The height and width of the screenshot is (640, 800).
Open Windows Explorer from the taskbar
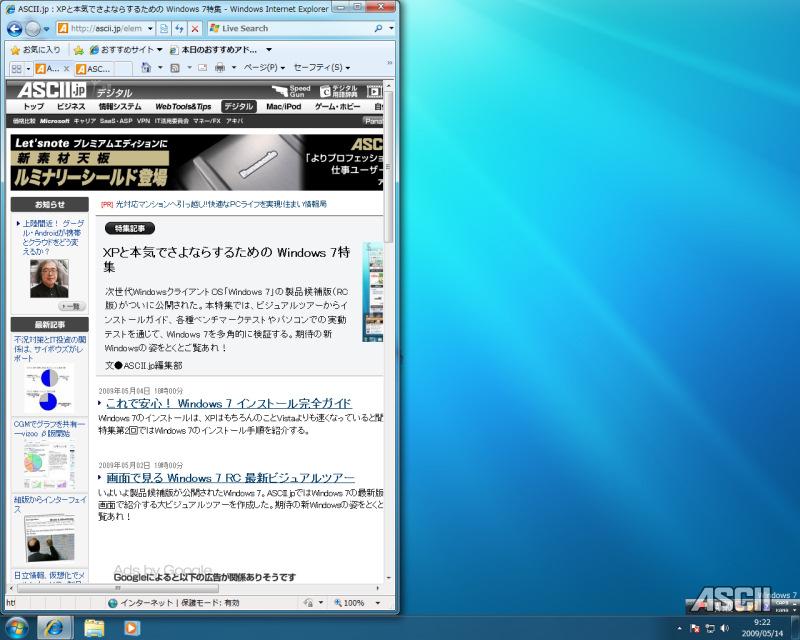[95, 627]
